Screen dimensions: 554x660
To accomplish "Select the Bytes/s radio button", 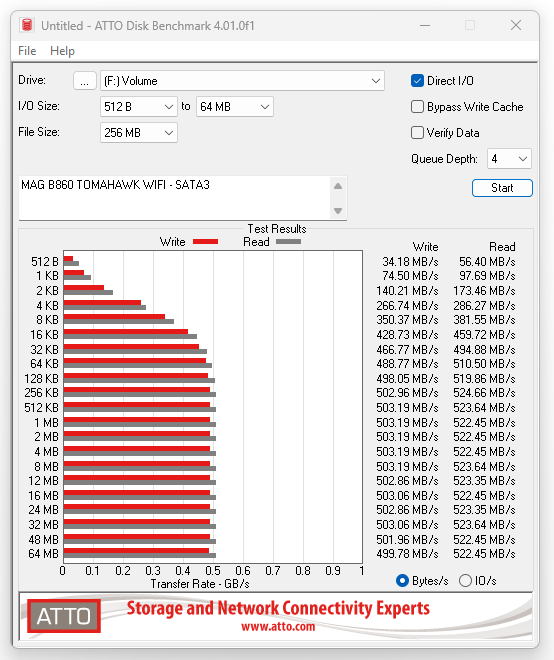I will click(x=402, y=581).
